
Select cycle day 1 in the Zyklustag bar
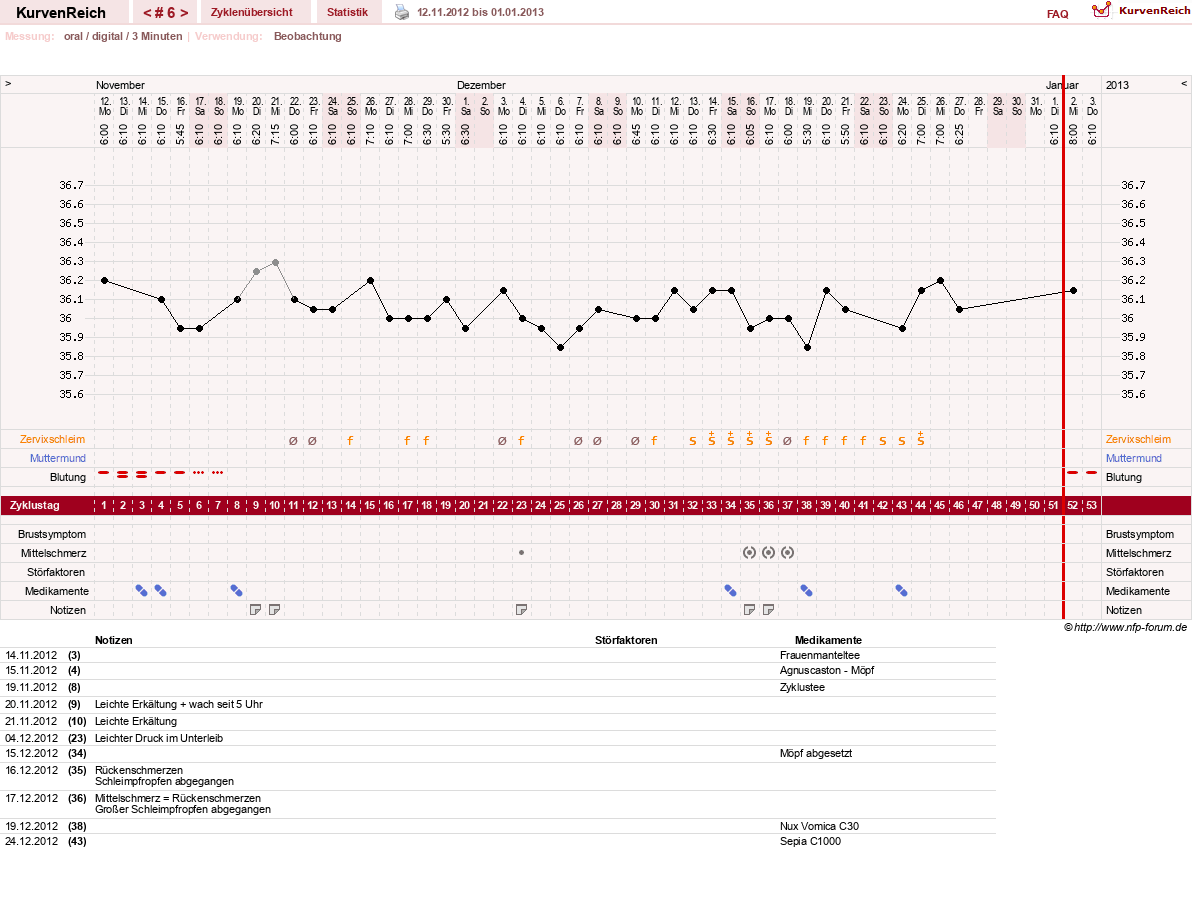pyautogui.click(x=103, y=505)
